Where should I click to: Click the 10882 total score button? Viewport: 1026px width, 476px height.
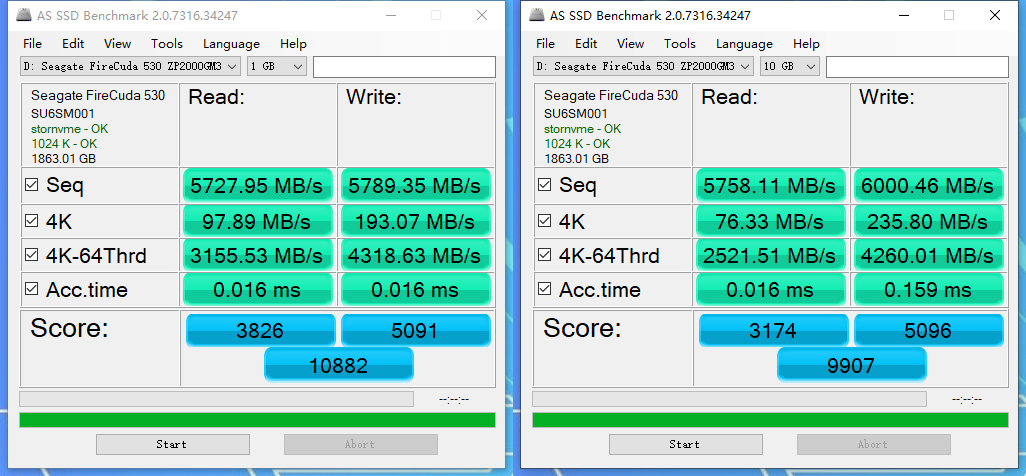coord(338,365)
